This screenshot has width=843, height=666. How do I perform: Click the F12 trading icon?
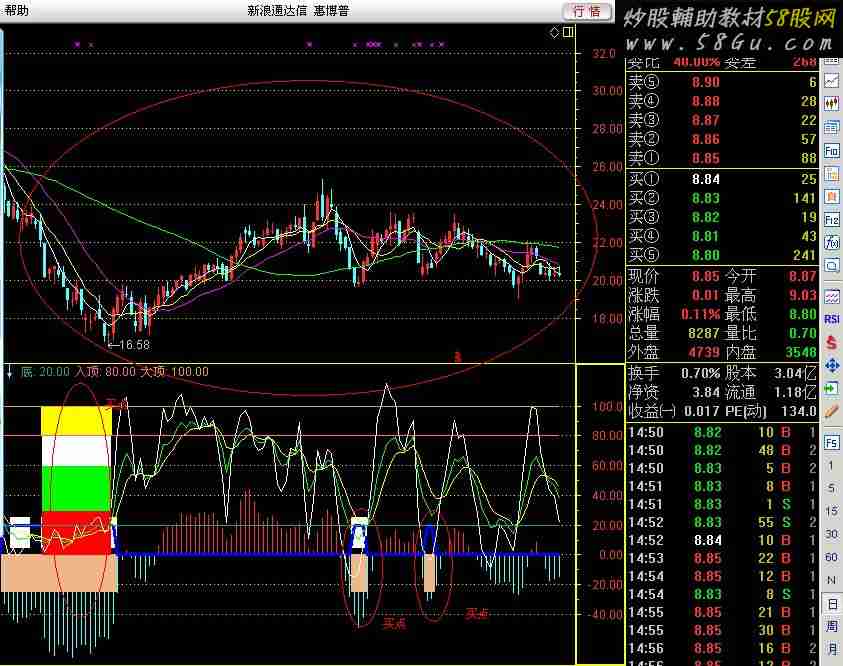click(x=832, y=219)
